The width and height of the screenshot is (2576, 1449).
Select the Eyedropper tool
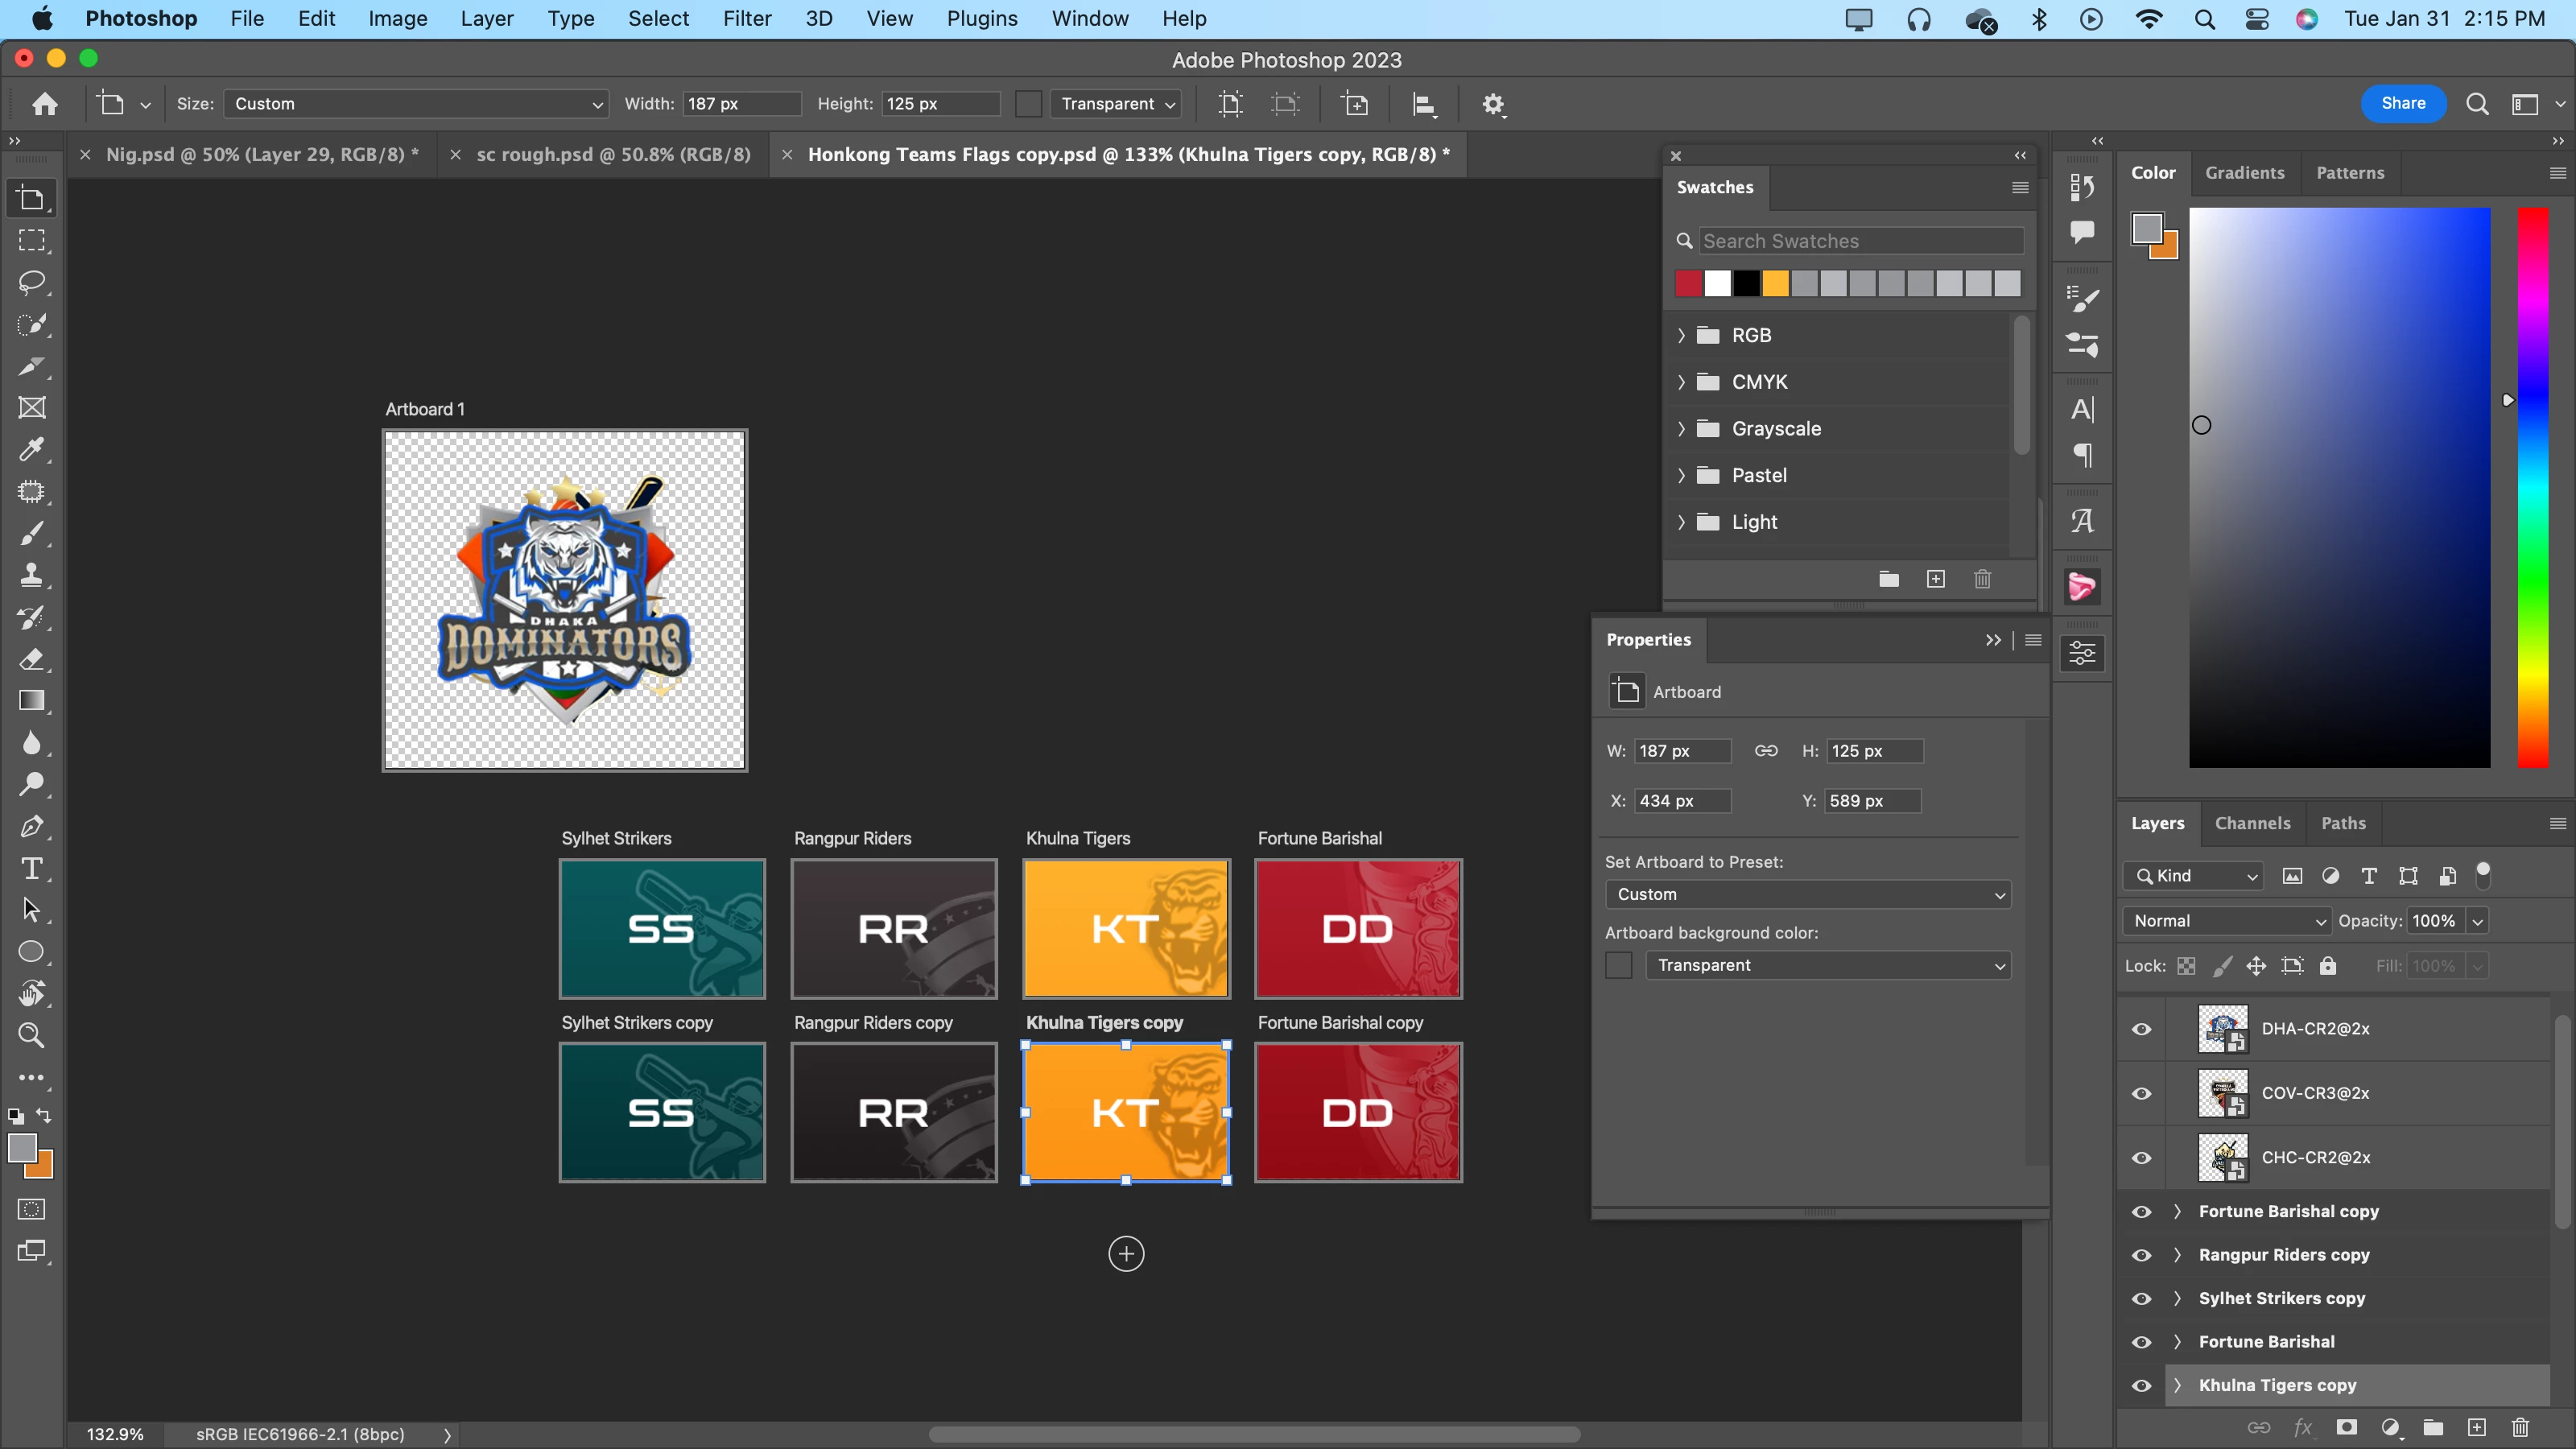click(32, 449)
